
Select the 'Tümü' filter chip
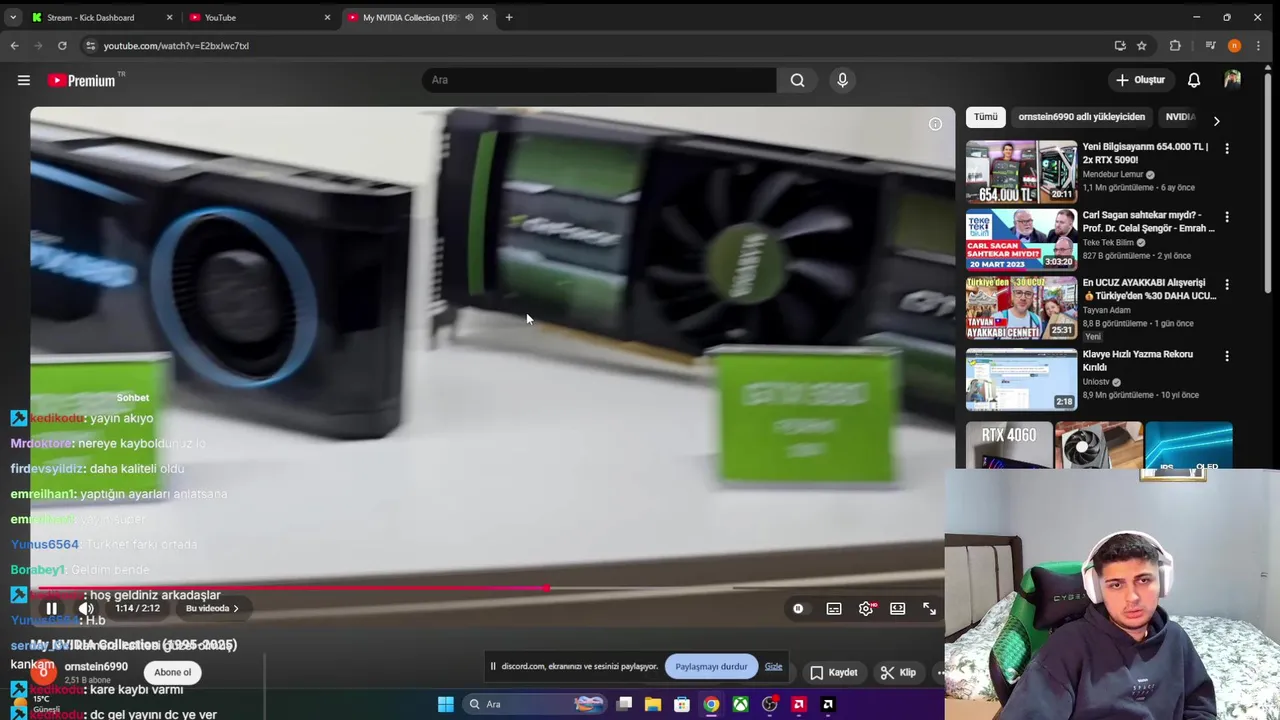(986, 117)
